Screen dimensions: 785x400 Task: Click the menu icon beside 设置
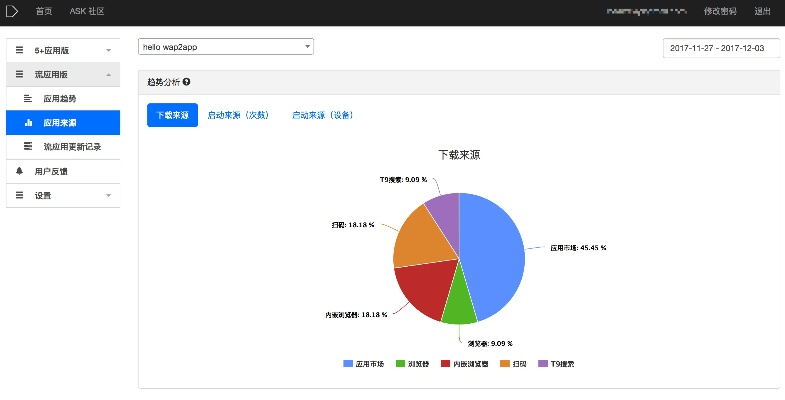pyautogui.click(x=19, y=196)
